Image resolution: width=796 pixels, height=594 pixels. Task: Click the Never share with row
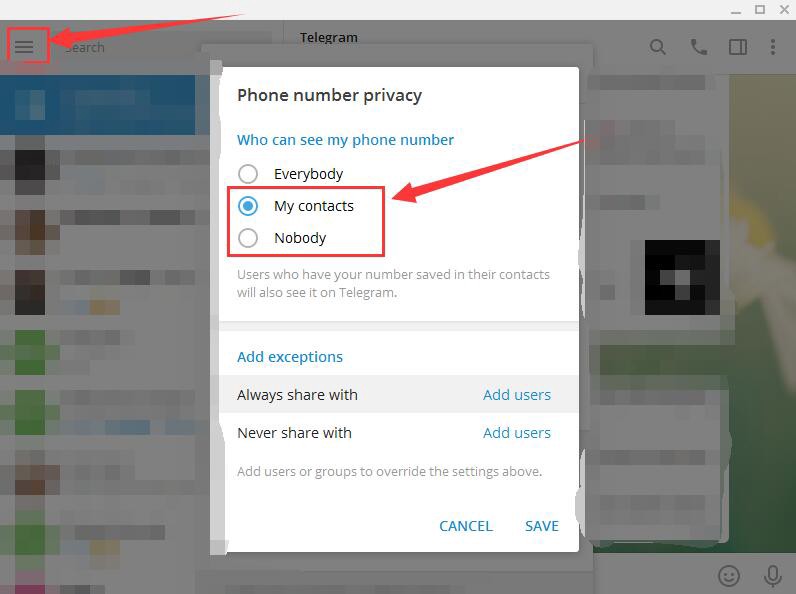tap(399, 433)
